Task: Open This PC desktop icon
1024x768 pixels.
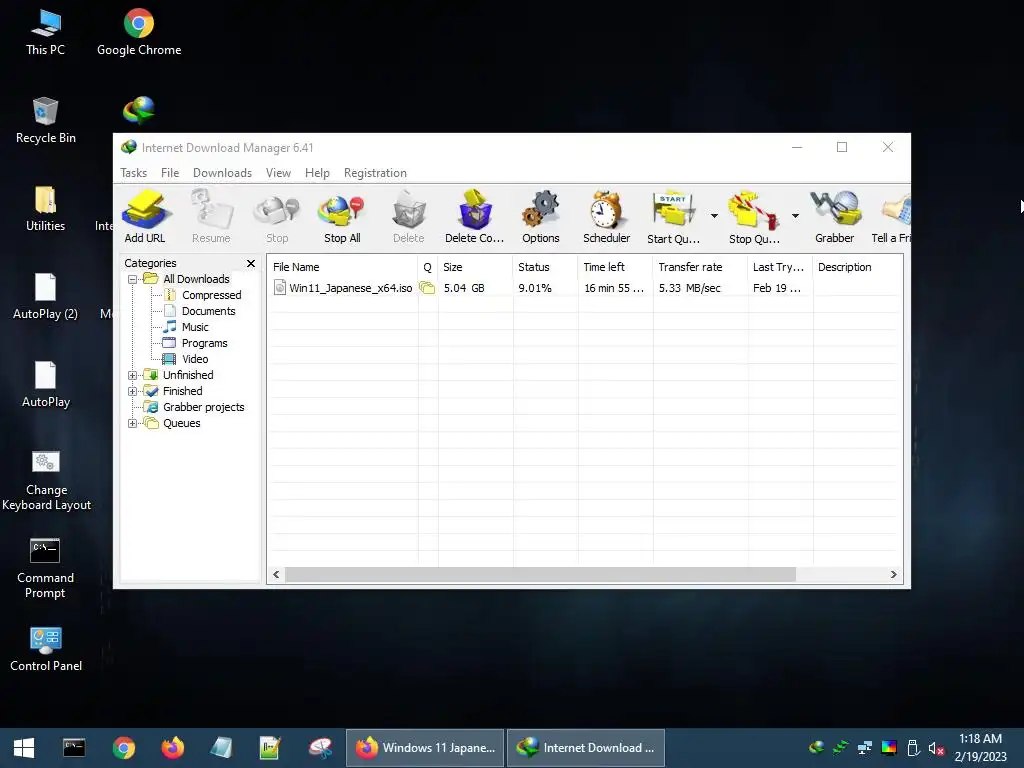Action: 46,32
